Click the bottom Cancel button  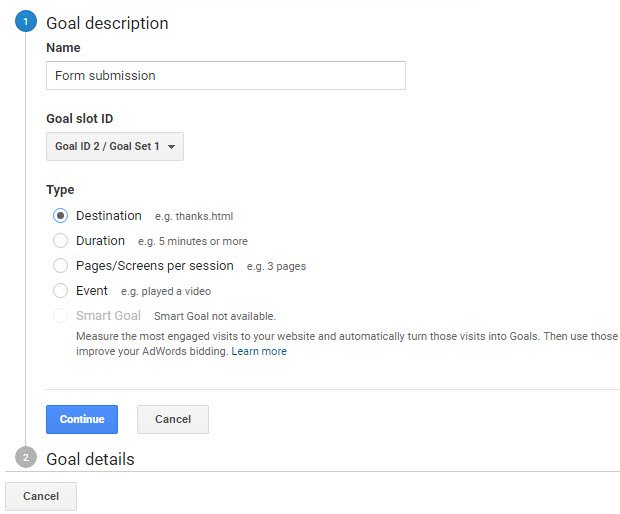pos(41,496)
